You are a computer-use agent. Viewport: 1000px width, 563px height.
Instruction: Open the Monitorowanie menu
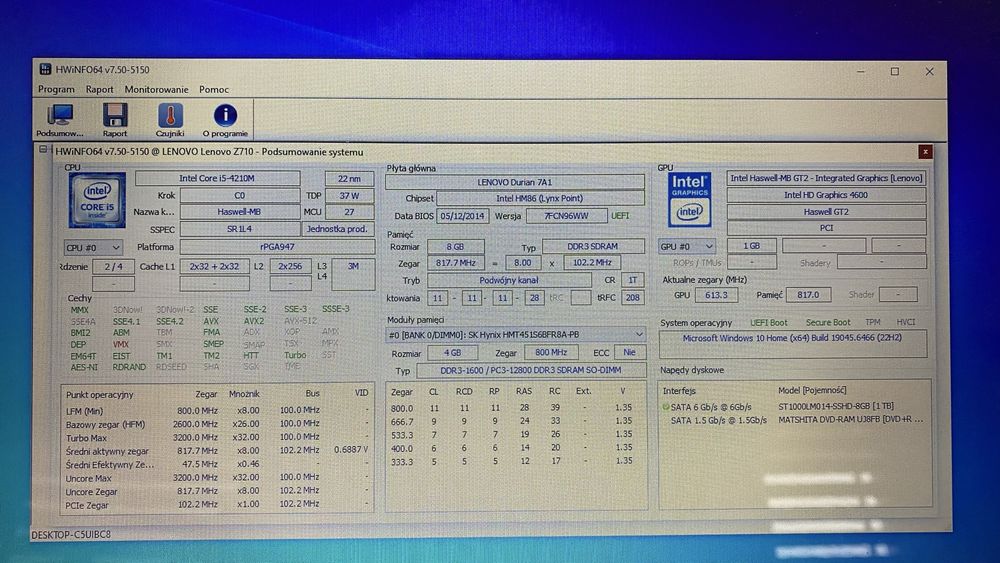click(x=156, y=89)
